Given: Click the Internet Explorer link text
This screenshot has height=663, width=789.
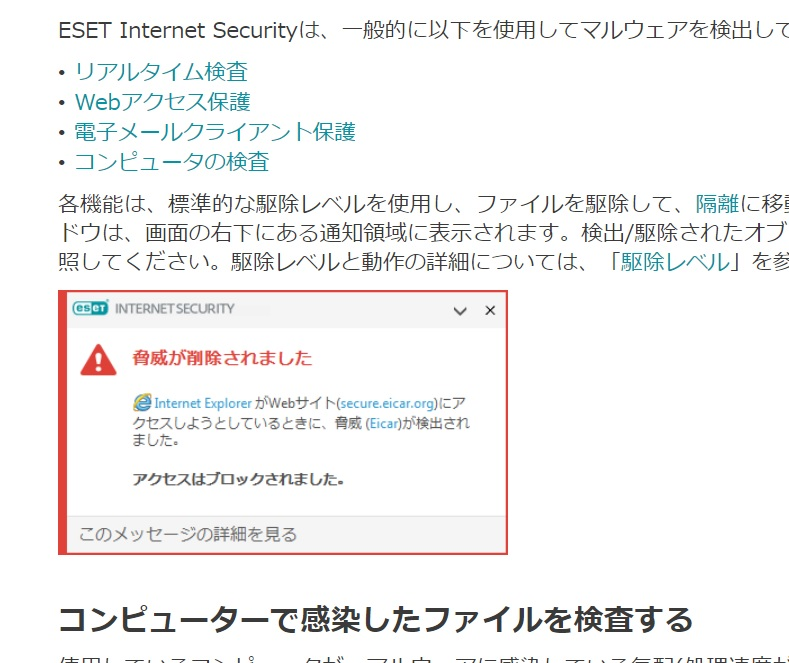Looking at the screenshot, I should [202, 403].
